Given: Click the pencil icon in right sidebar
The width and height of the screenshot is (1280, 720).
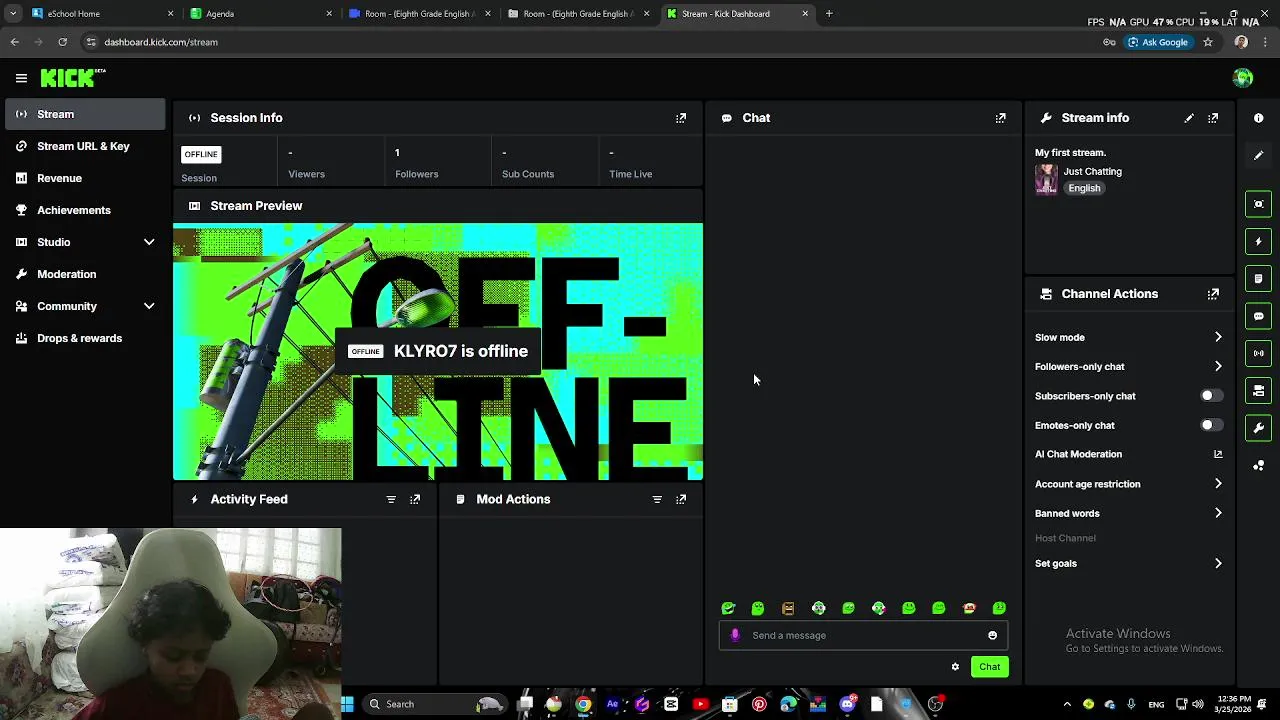Looking at the screenshot, I should pos(1259,155).
